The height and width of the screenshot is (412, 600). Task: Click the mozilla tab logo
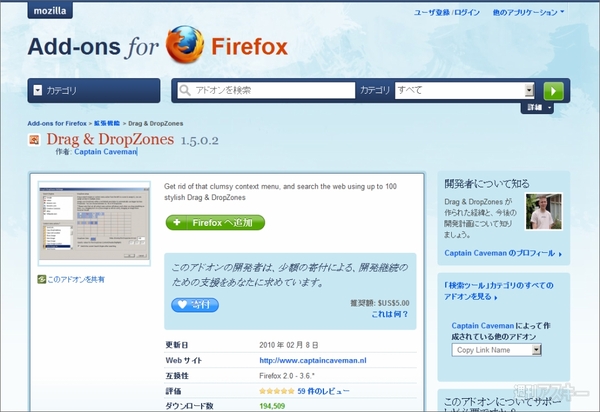[50, 10]
